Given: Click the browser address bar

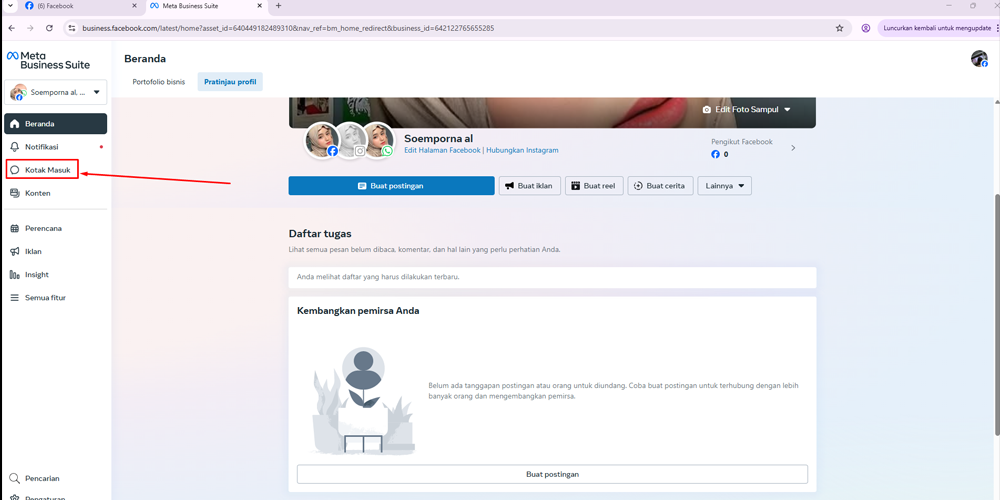Looking at the screenshot, I should (x=450, y=28).
